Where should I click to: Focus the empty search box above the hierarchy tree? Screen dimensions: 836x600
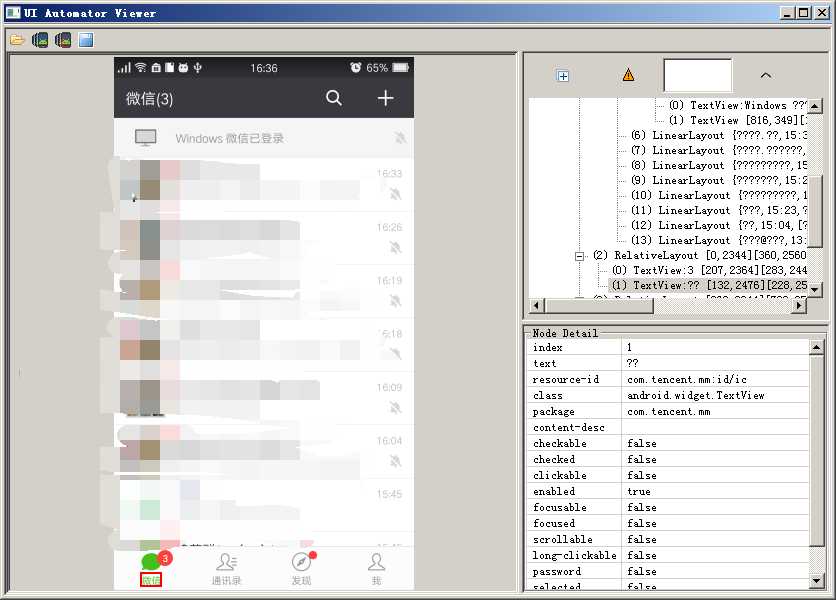pos(698,75)
